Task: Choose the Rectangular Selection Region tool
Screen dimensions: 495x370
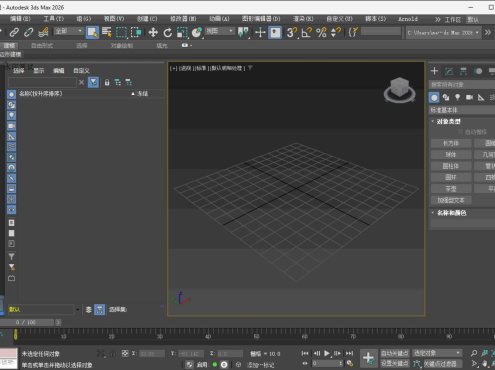Action: click(x=121, y=32)
